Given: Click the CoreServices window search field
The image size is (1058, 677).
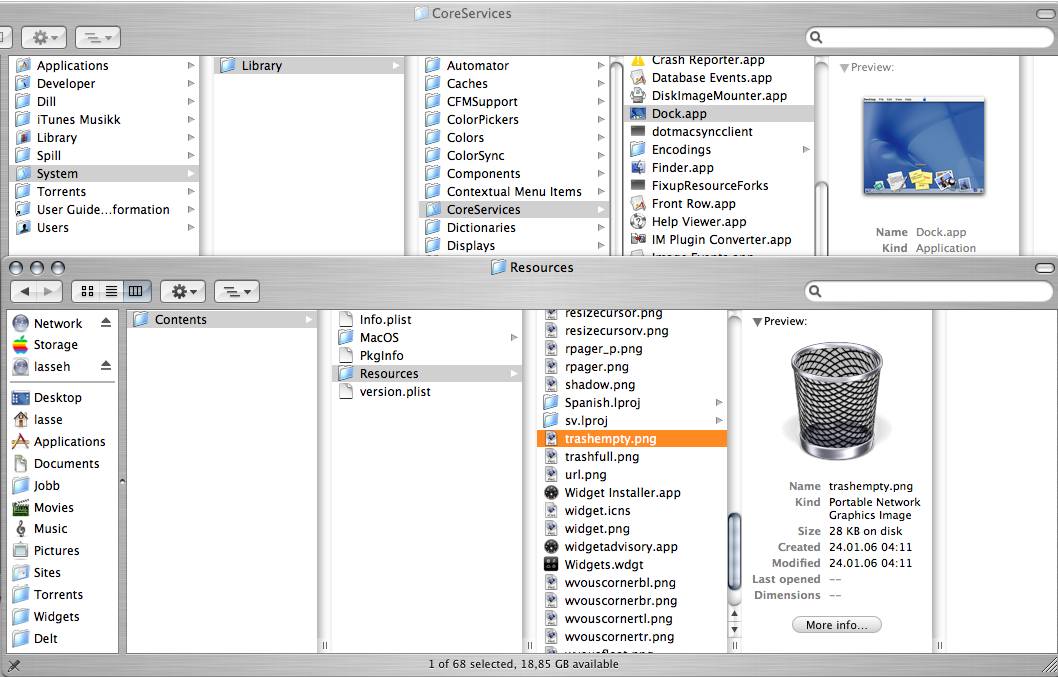Looking at the screenshot, I should pos(929,37).
